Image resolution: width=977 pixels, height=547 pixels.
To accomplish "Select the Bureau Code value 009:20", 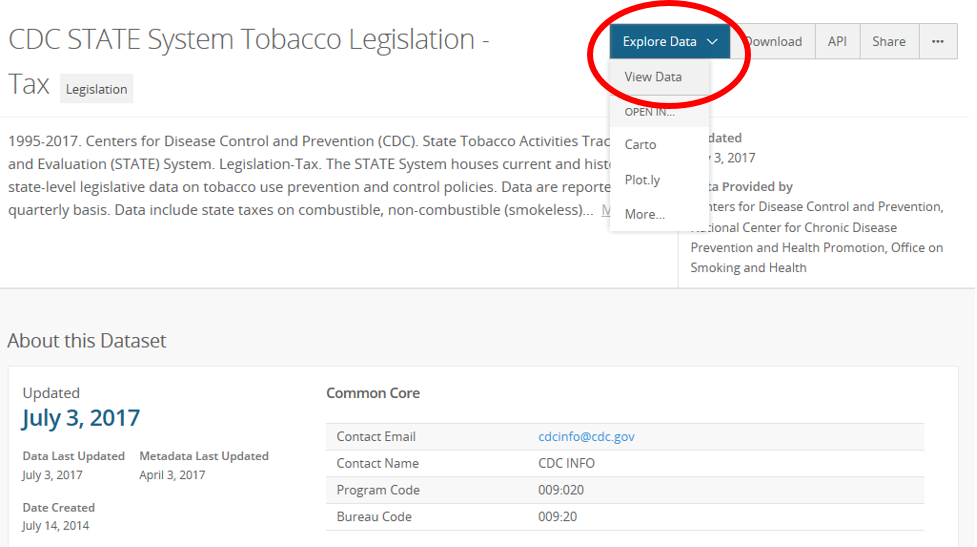I will [x=557, y=517].
